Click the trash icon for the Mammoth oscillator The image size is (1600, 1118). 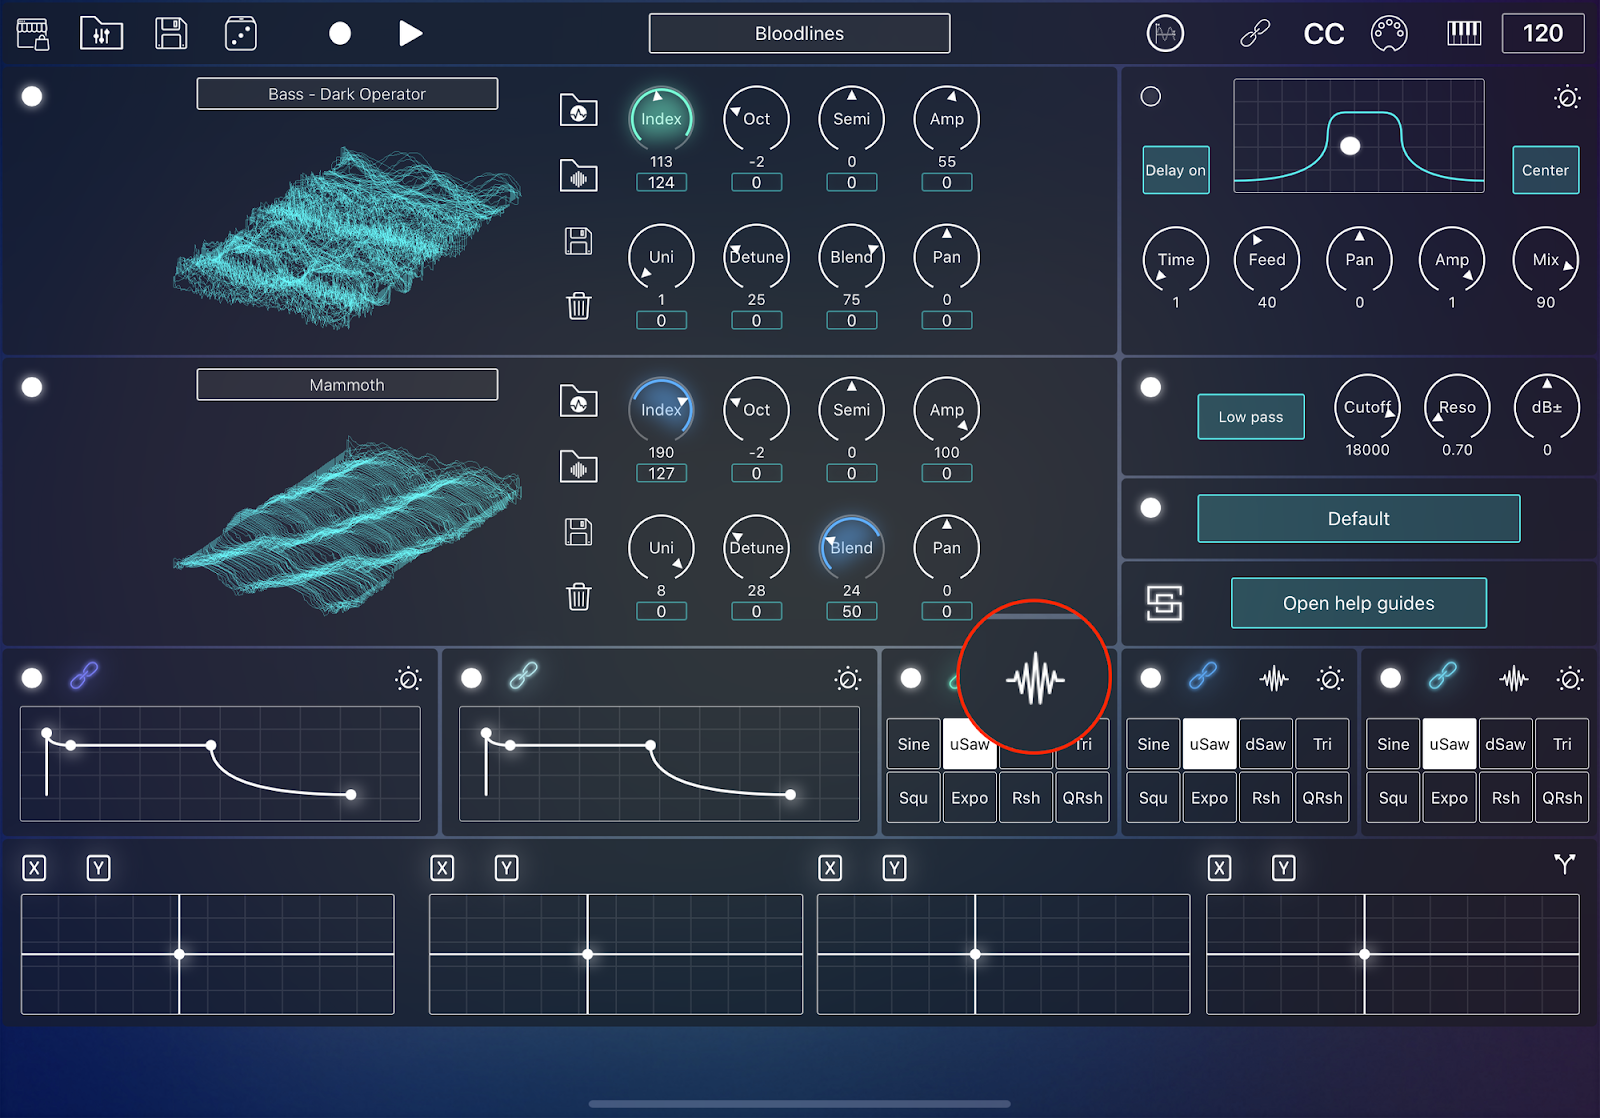[578, 598]
